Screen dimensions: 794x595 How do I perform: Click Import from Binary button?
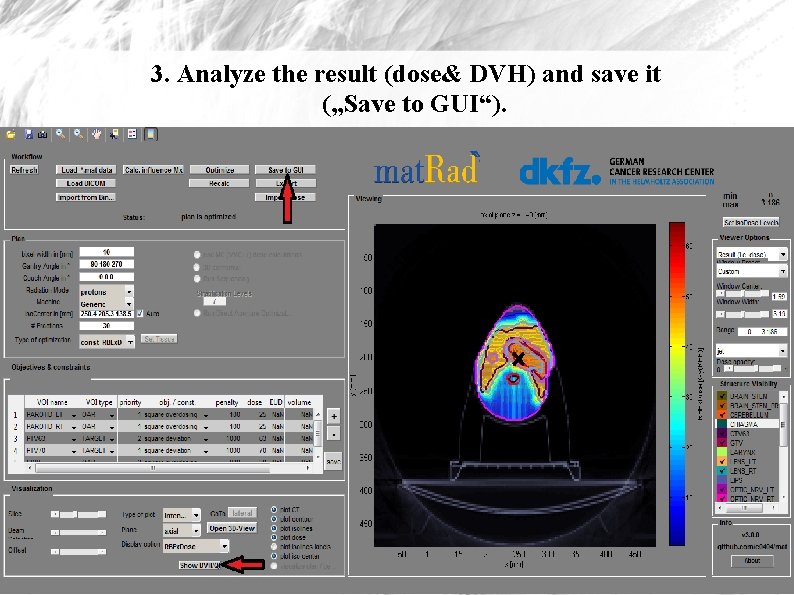tap(86, 197)
